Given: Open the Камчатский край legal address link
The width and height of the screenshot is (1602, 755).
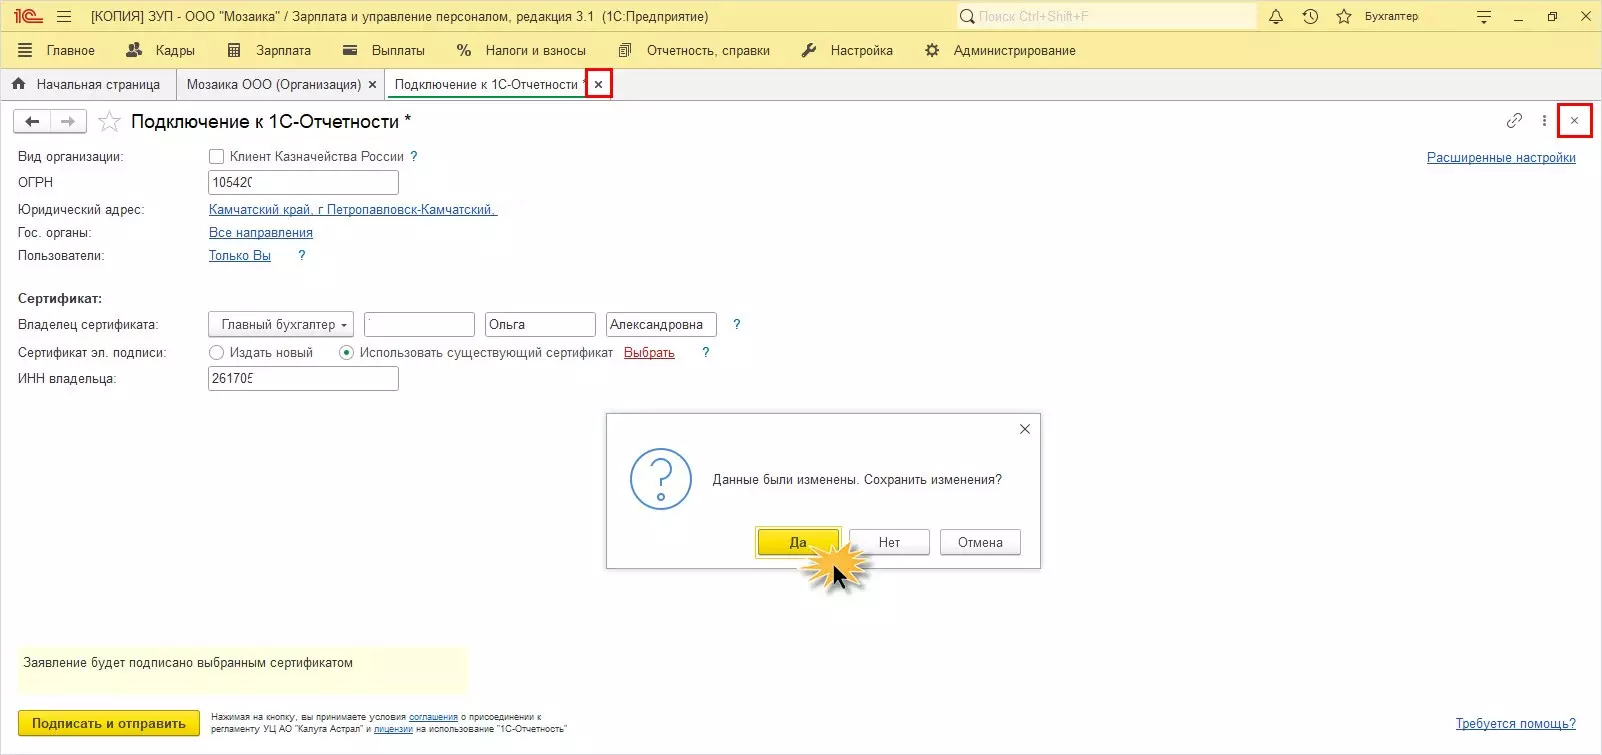Looking at the screenshot, I should coord(352,210).
